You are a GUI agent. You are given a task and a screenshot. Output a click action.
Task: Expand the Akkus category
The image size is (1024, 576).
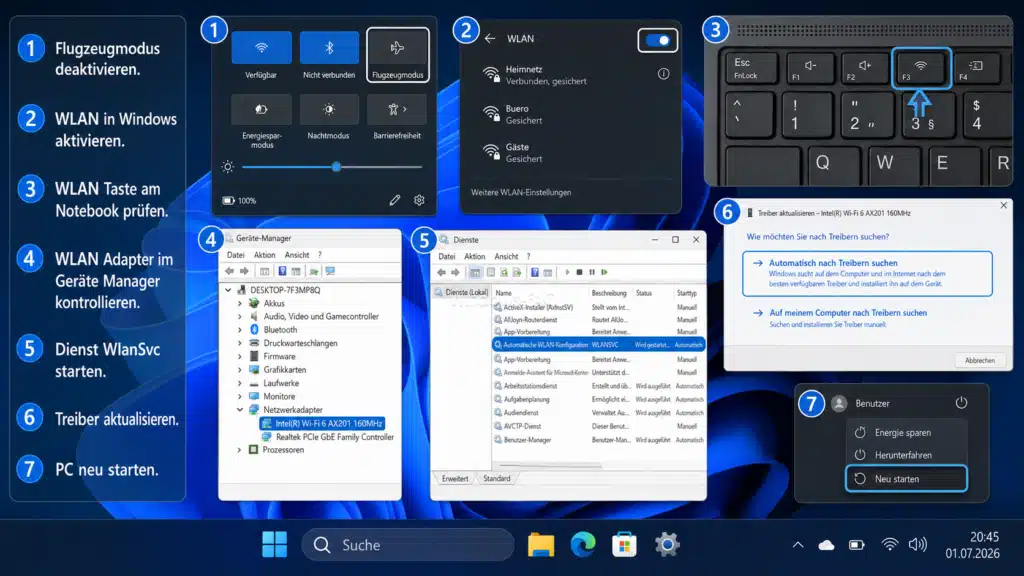pos(240,304)
